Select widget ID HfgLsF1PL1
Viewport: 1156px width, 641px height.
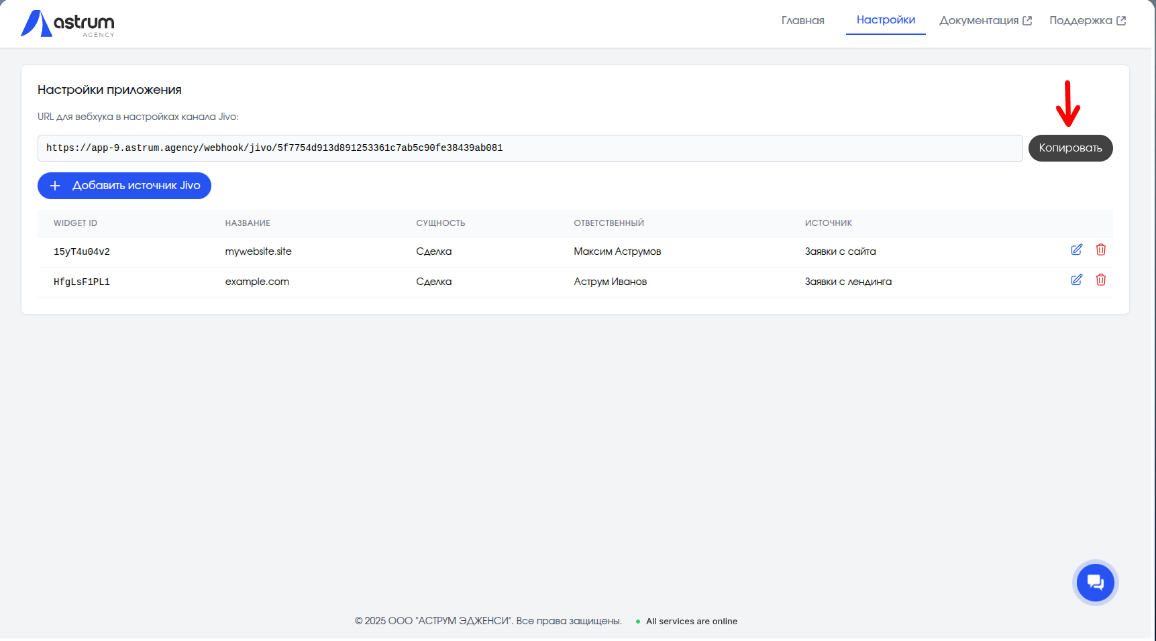tap(81, 282)
